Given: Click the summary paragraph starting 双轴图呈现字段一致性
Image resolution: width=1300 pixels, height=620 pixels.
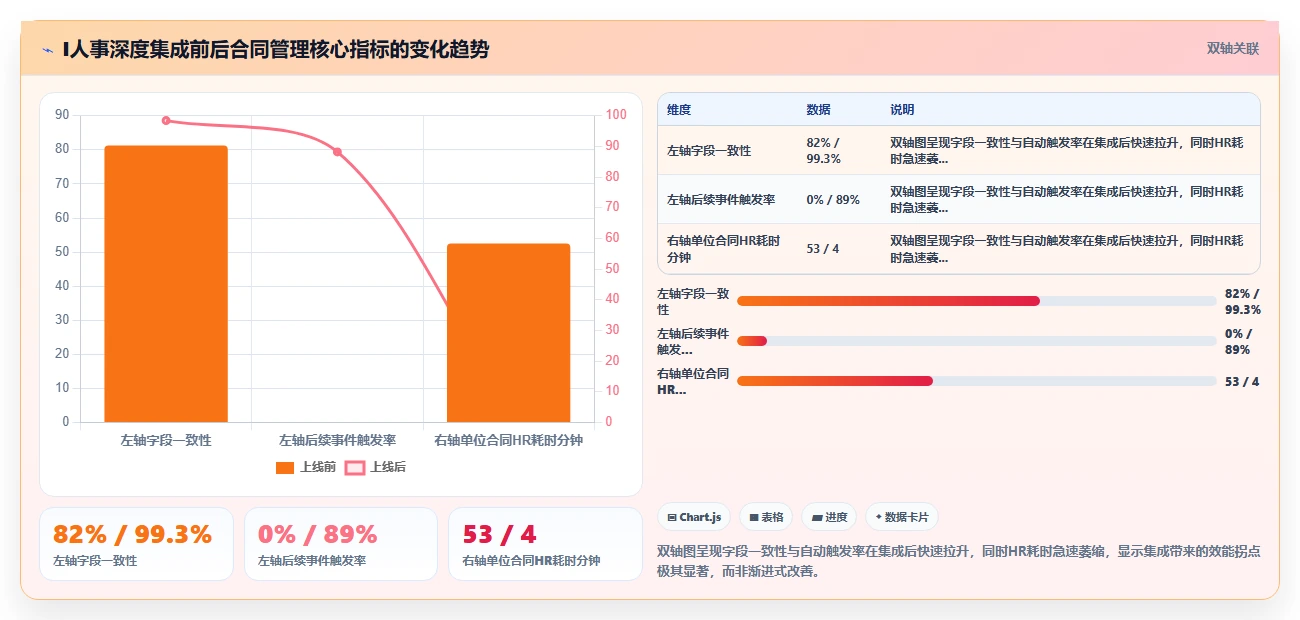Looking at the screenshot, I should 958,562.
